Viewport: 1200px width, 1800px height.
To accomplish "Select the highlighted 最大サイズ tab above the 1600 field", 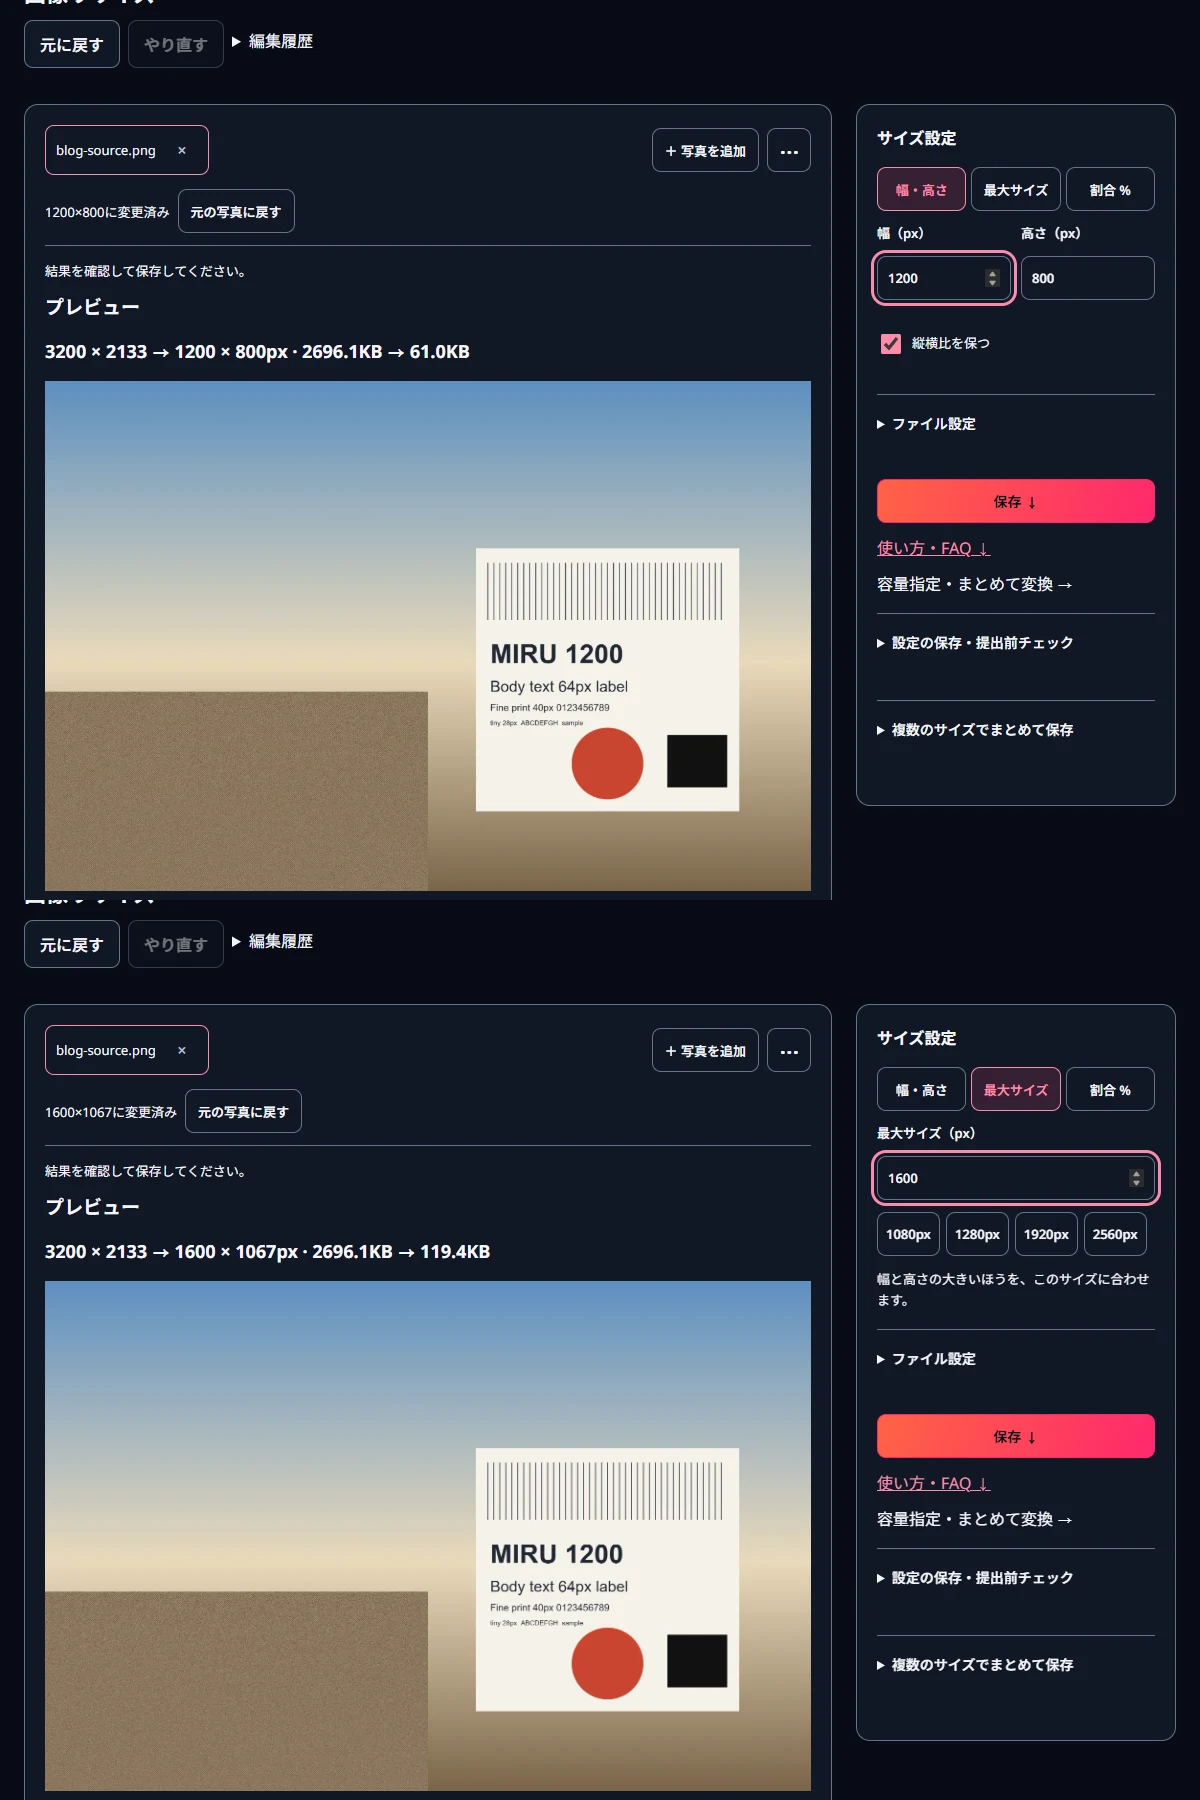I will coord(1016,1089).
